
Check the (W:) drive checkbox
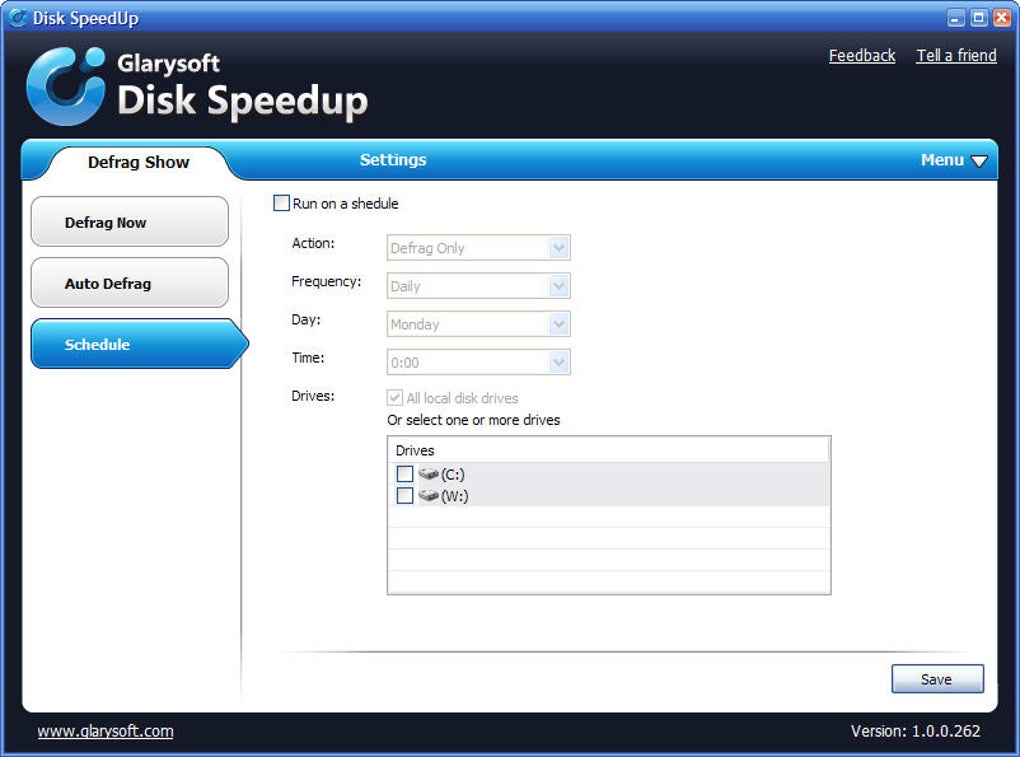pyautogui.click(x=405, y=496)
